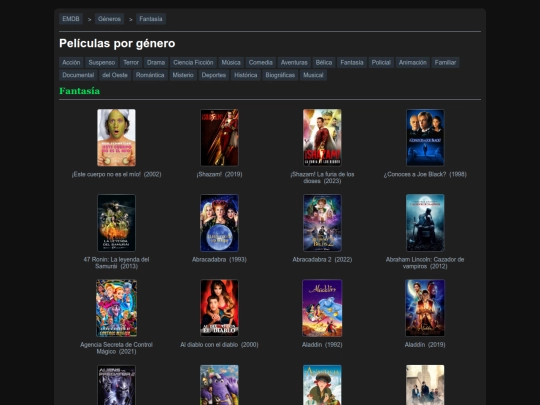Click the ¡Shazam! (2019) poster
The image size is (540, 405).
click(x=219, y=138)
